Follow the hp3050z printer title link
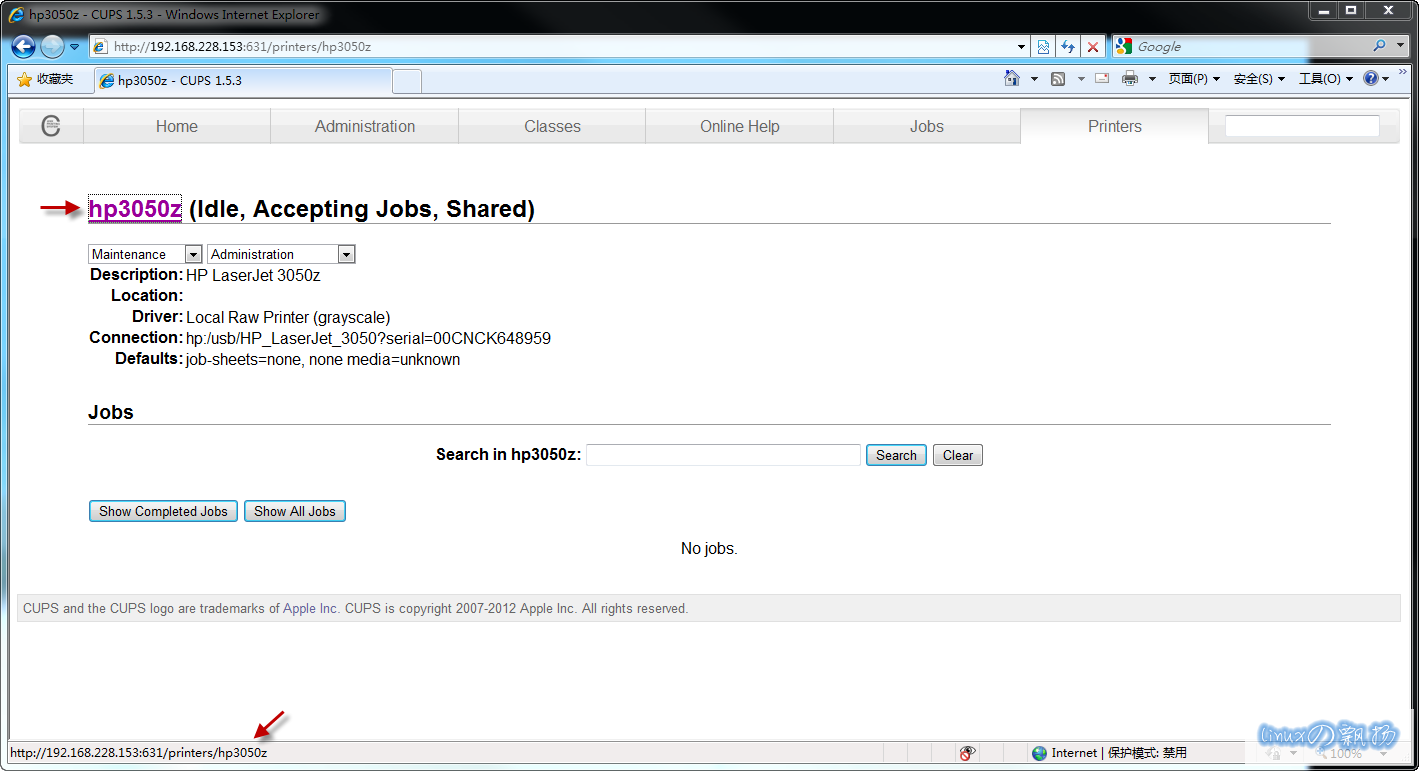Image resolution: width=1419 pixels, height=771 pixels. 135,209
